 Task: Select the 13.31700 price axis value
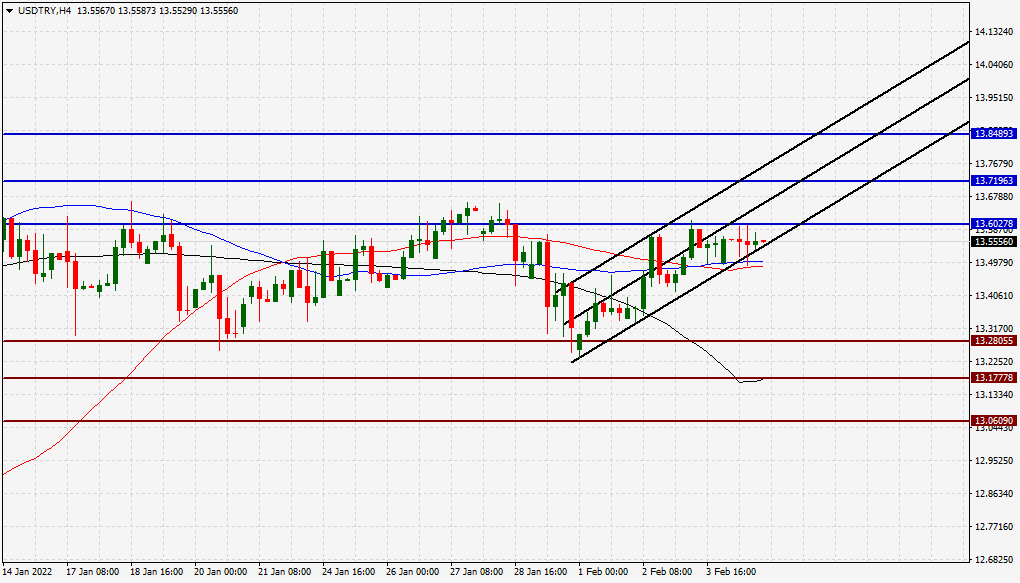tap(994, 329)
